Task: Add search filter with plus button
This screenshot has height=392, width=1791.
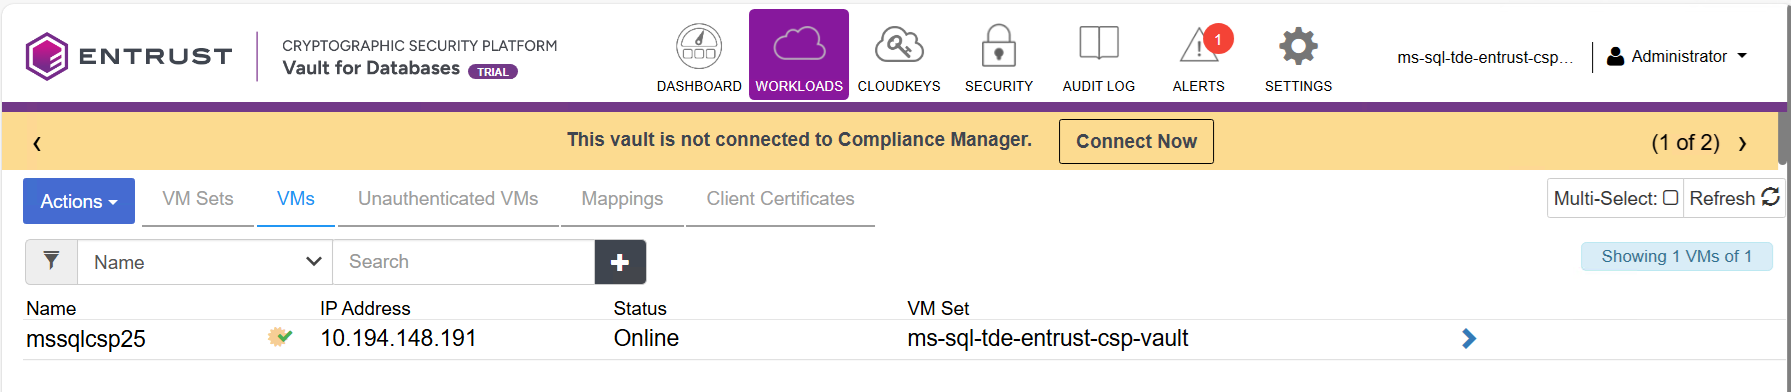Action: click(620, 262)
